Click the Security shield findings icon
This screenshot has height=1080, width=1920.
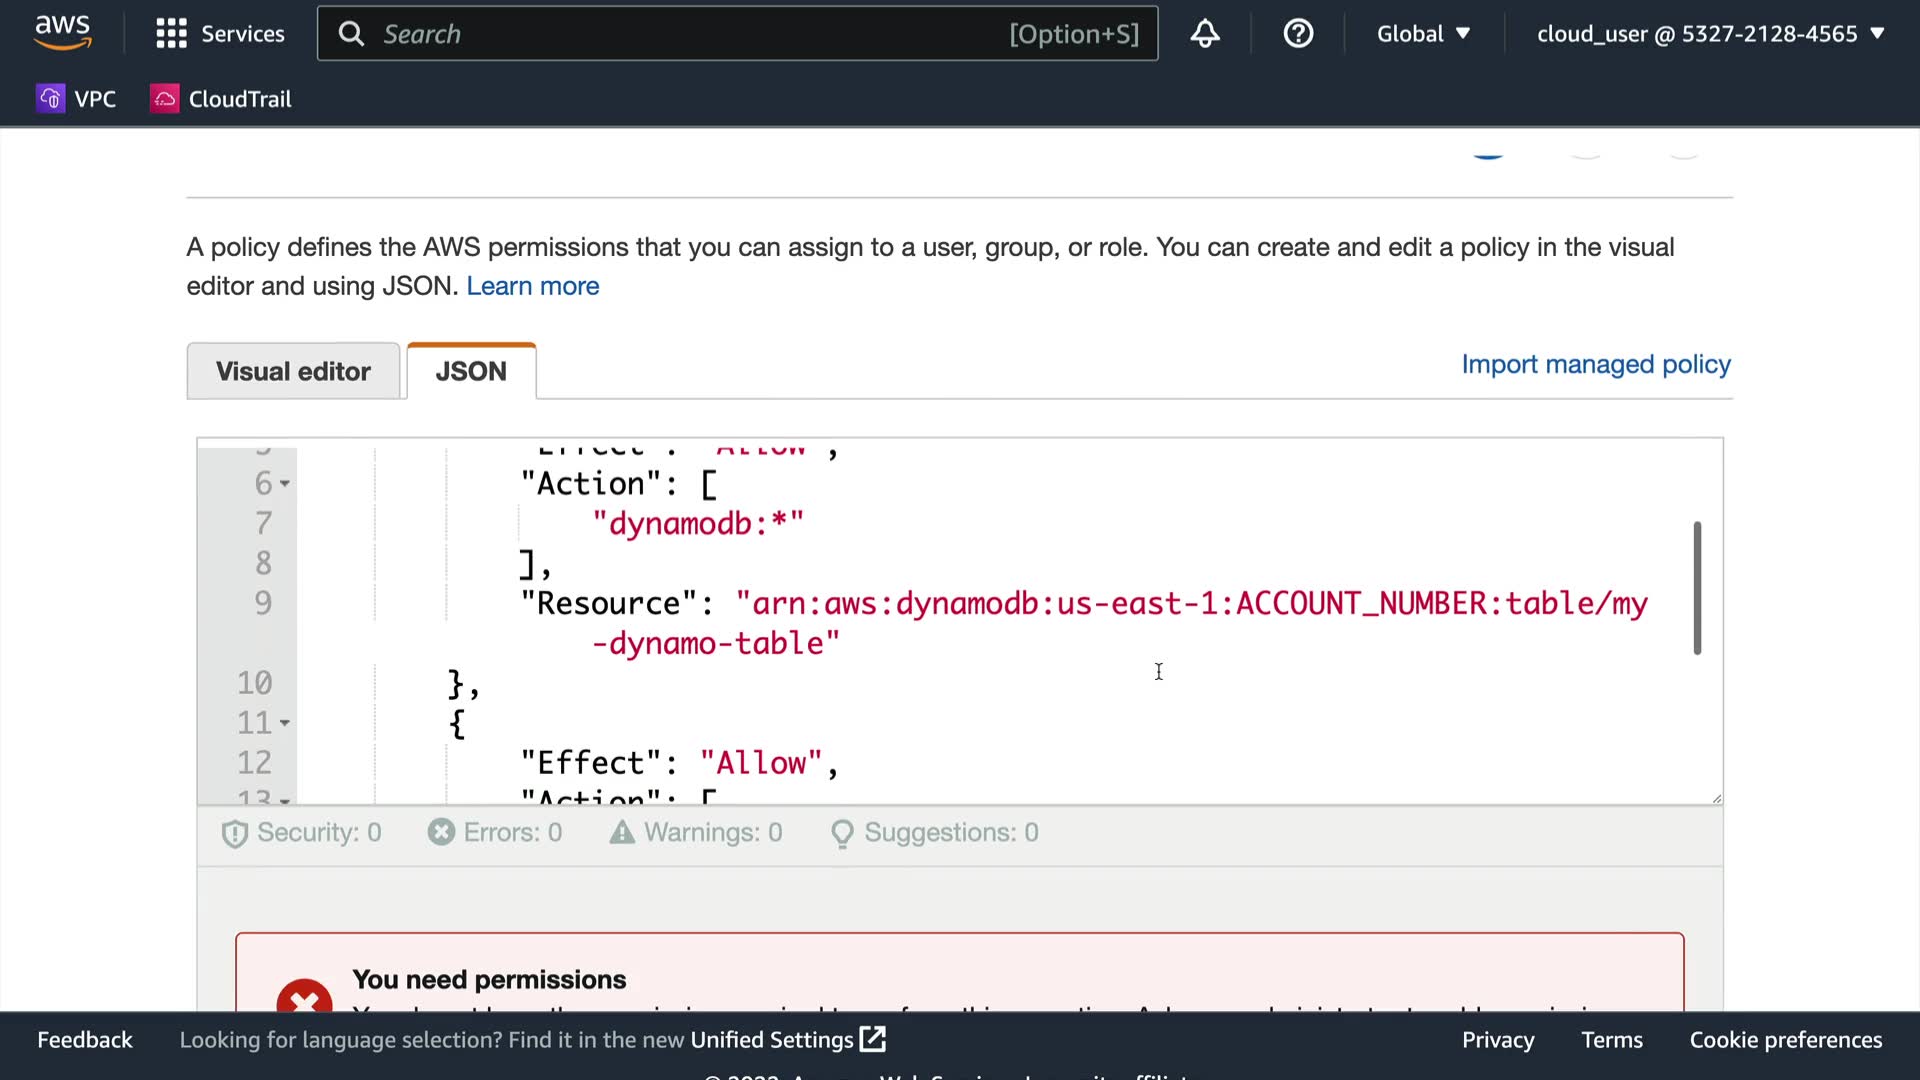point(234,833)
